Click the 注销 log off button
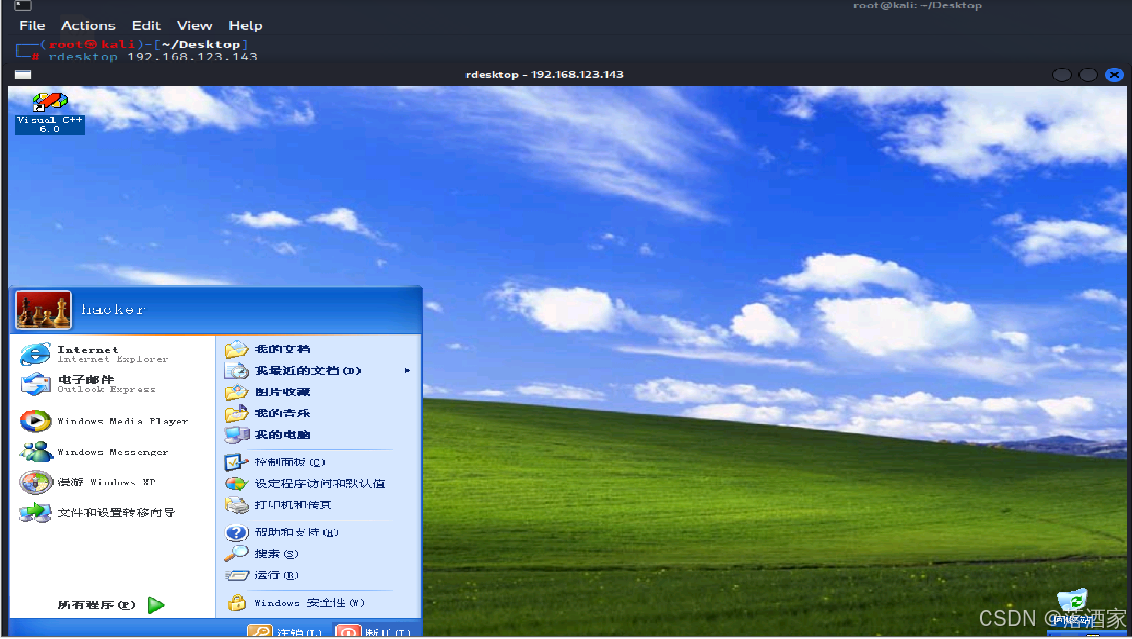 (x=286, y=632)
